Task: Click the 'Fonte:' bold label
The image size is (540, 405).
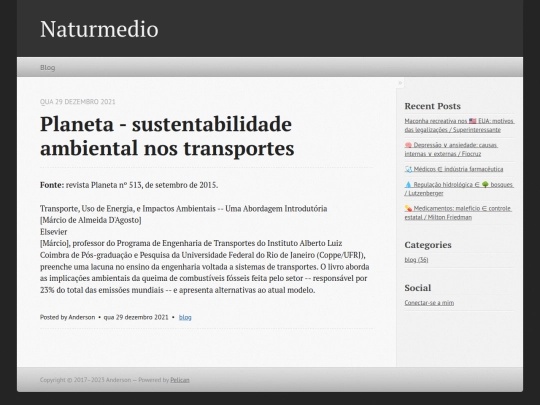Action: point(52,185)
